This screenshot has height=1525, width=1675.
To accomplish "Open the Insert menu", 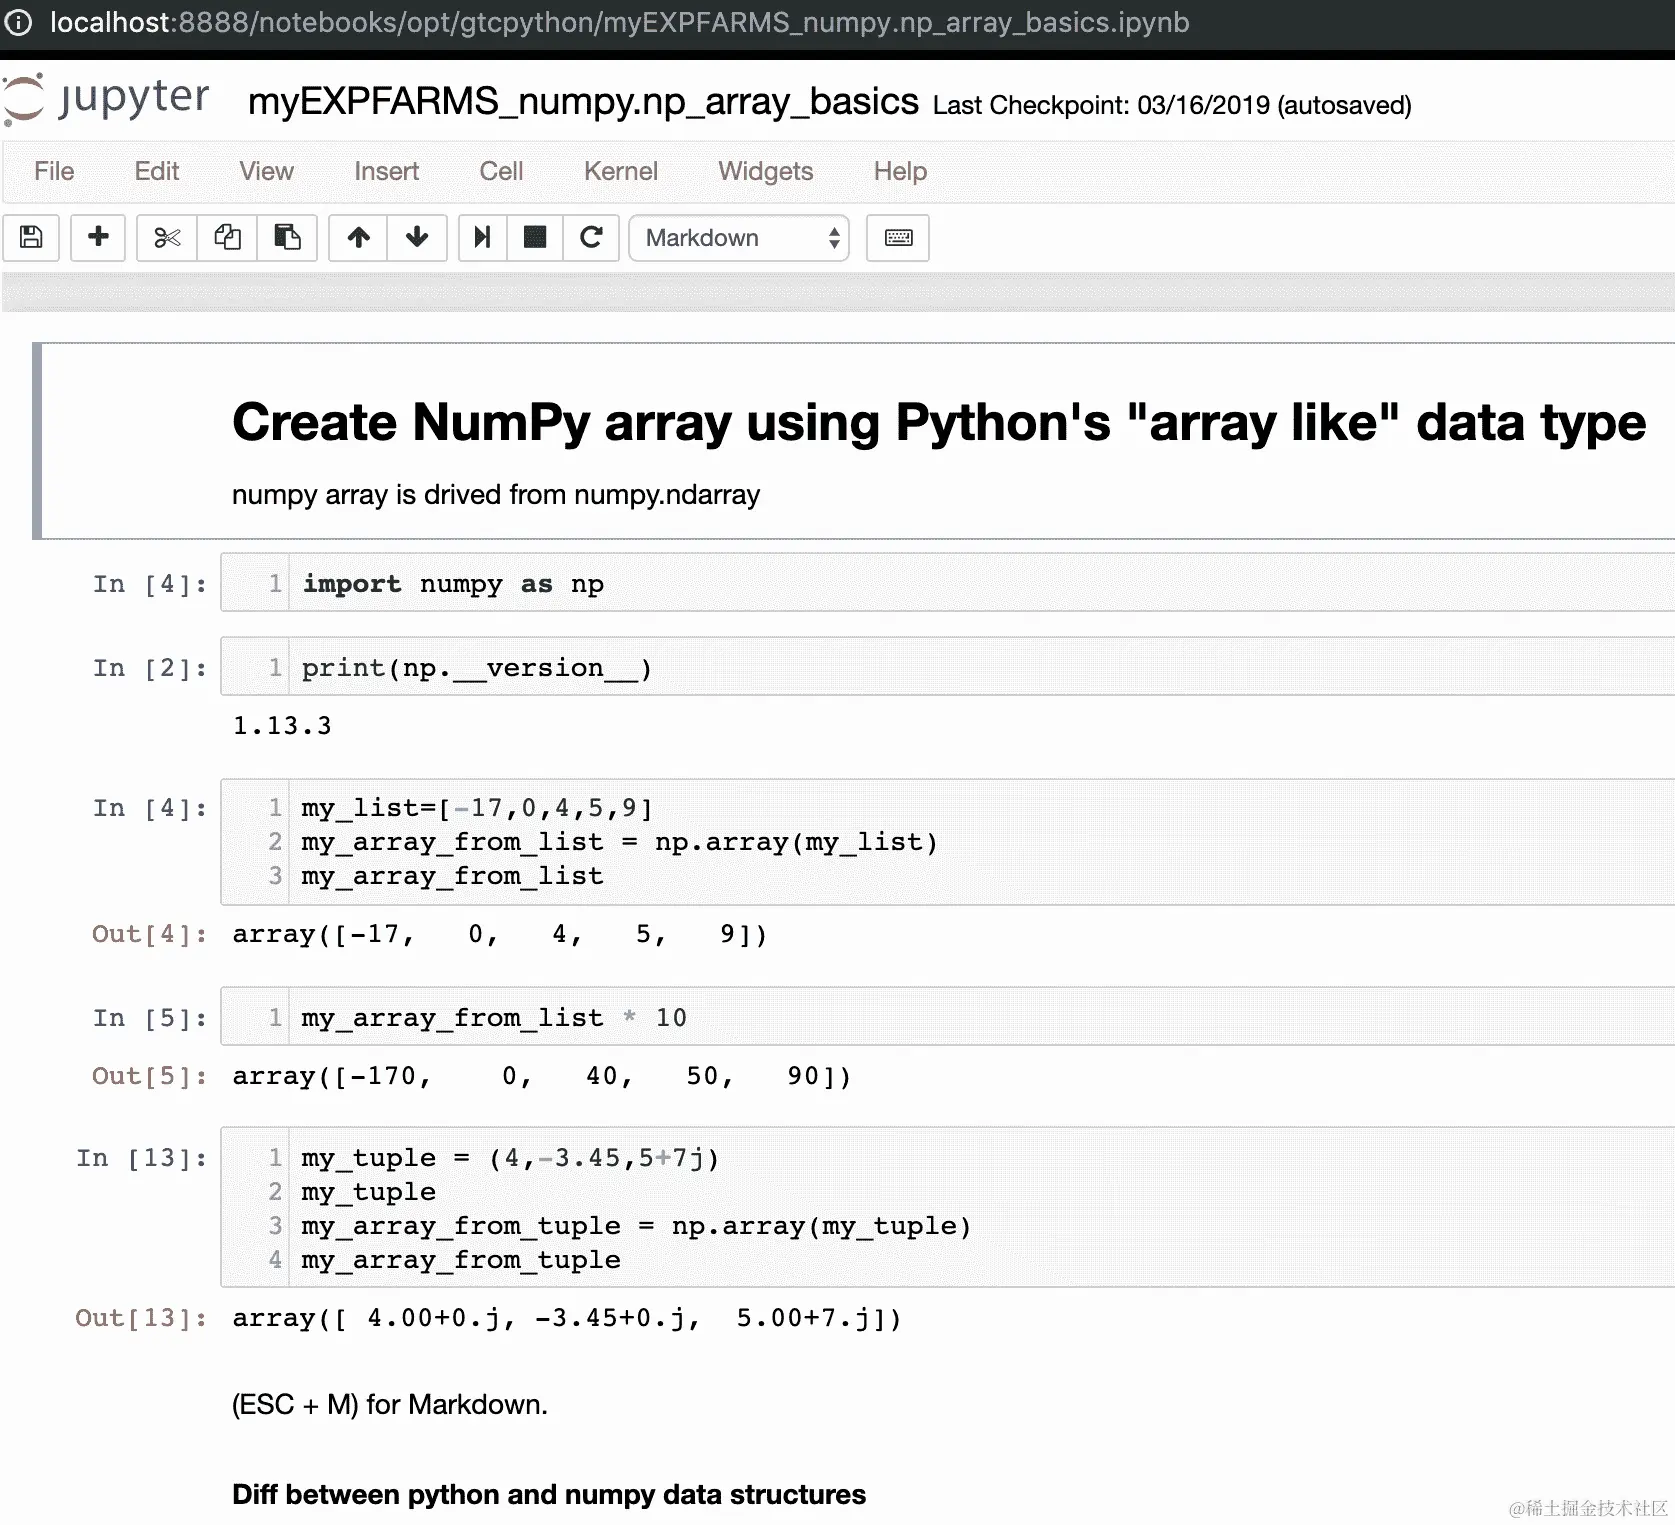I will pos(386,171).
